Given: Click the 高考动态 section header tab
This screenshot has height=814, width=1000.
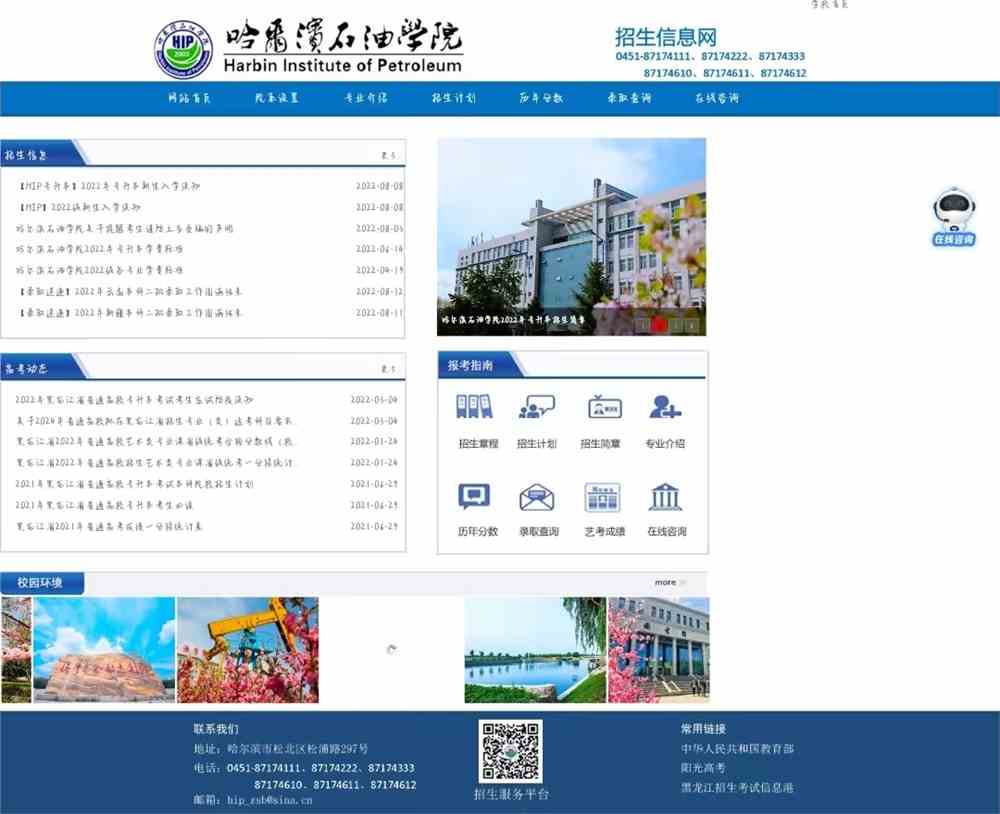Looking at the screenshot, I should tap(26, 369).
